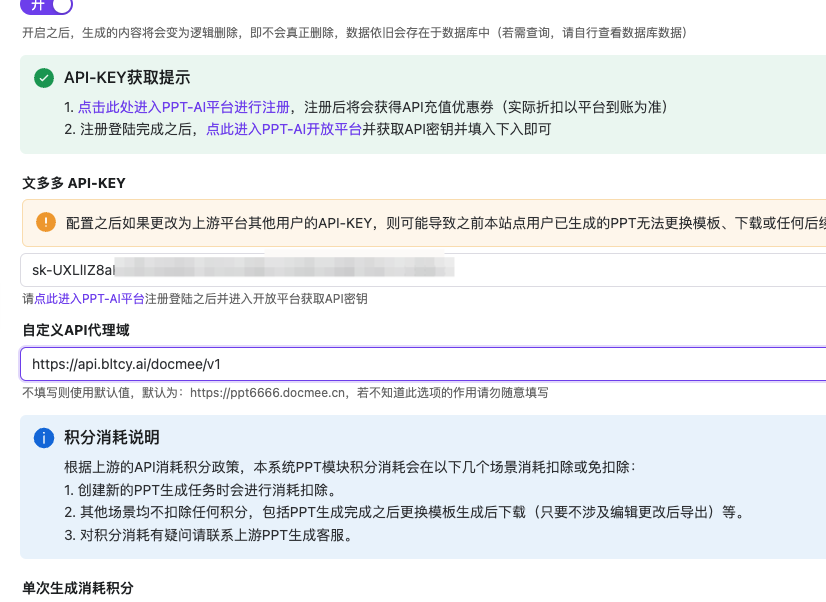Click the green checkmark icon beside API-KEY获取提示
Screen dimensions: 826x602
tap(44, 78)
